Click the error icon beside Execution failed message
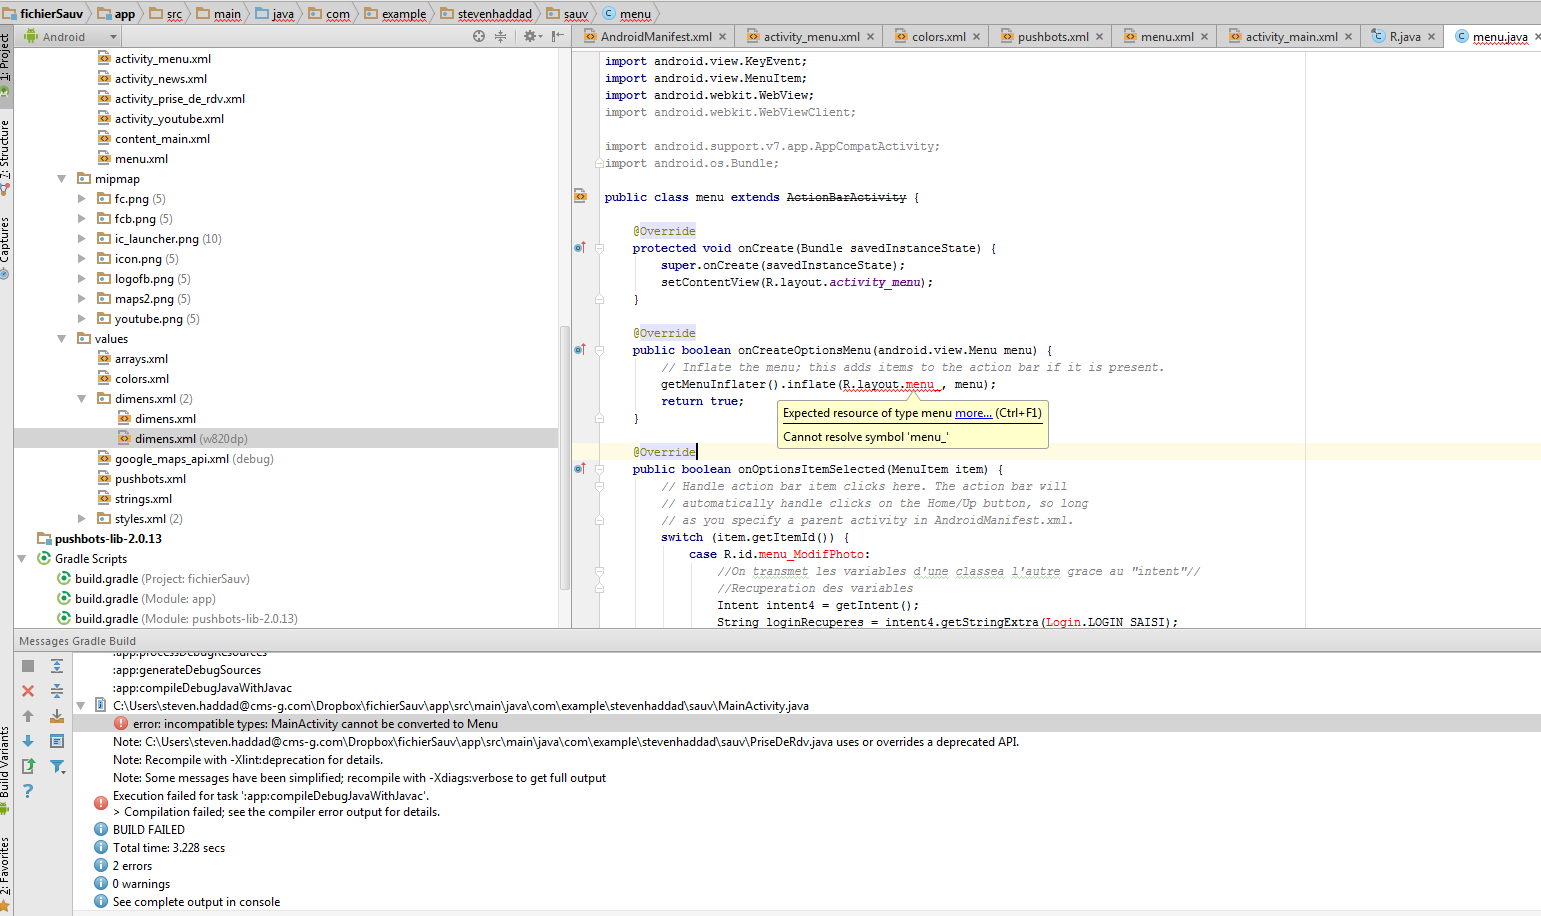The image size is (1541, 916). [x=101, y=803]
